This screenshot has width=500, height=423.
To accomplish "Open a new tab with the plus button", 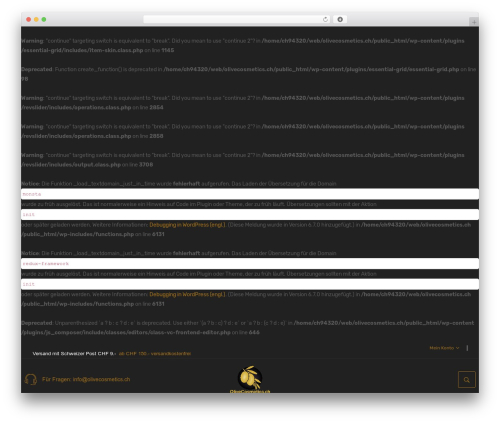I will (474, 22).
